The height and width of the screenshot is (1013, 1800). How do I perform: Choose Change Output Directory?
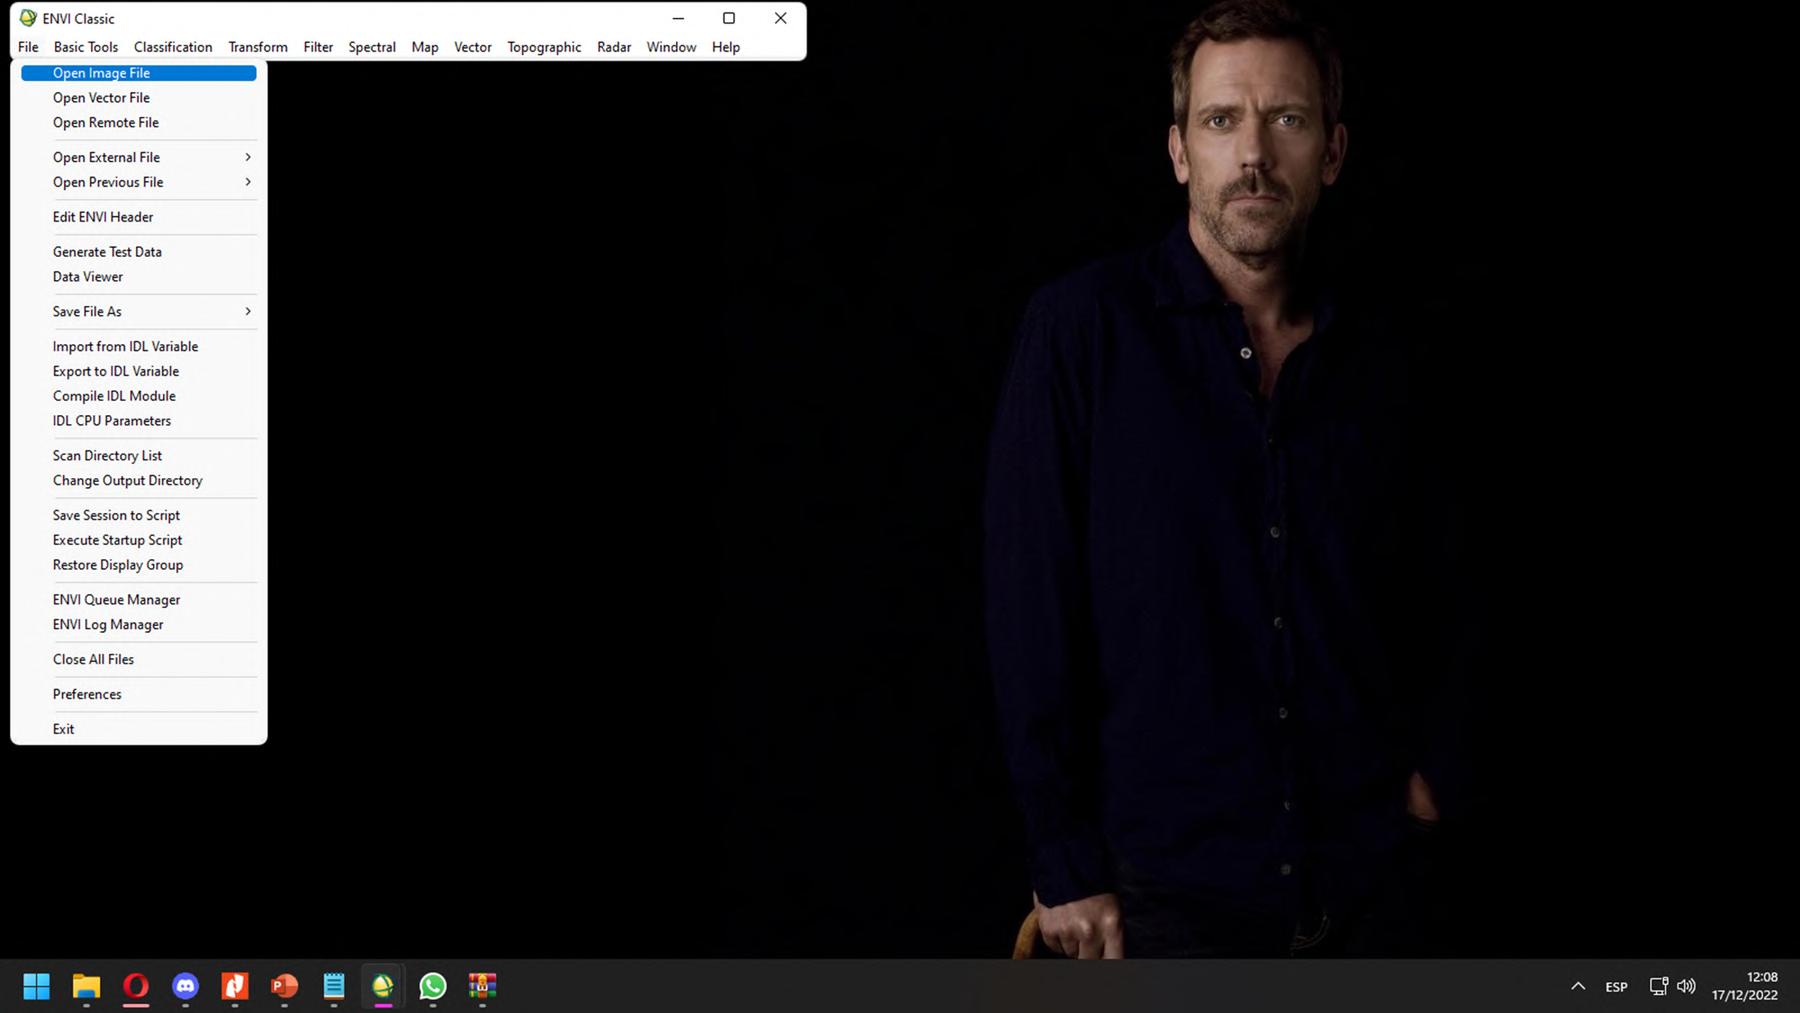click(139, 481)
